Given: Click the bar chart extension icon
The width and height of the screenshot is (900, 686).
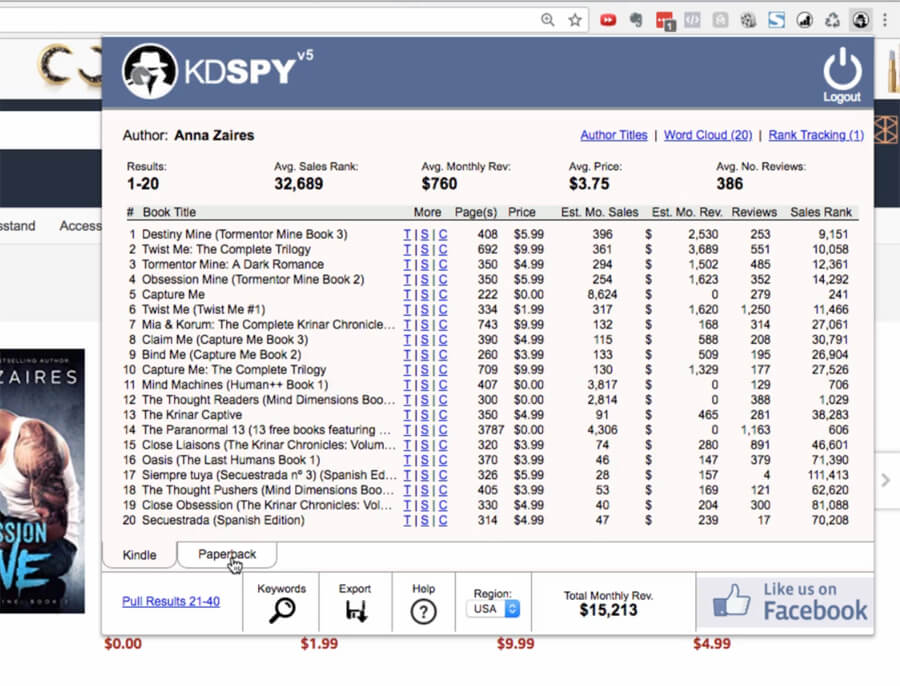Looking at the screenshot, I should [805, 20].
